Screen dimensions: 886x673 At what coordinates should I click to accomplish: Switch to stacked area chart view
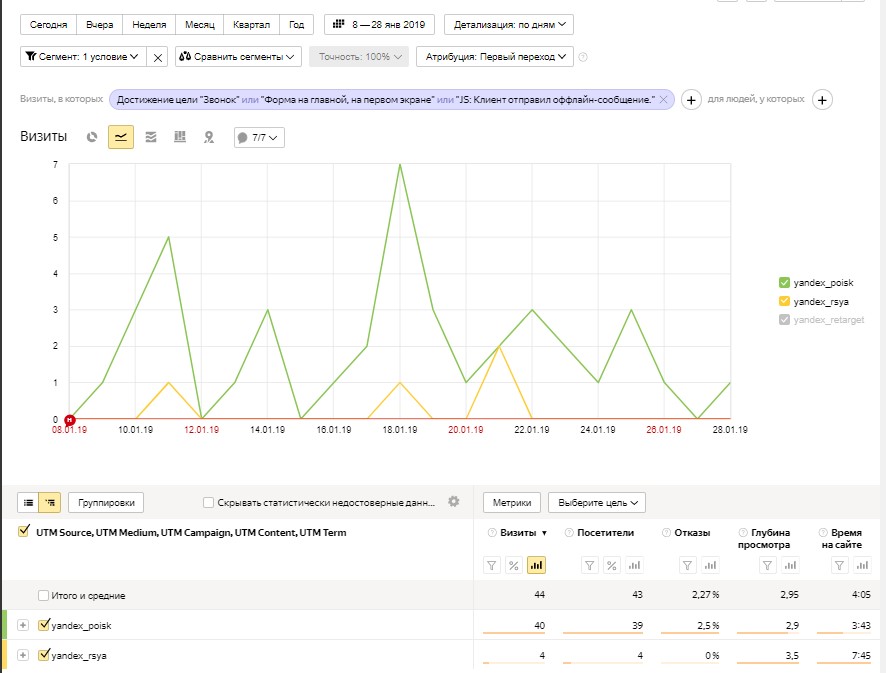[151, 137]
